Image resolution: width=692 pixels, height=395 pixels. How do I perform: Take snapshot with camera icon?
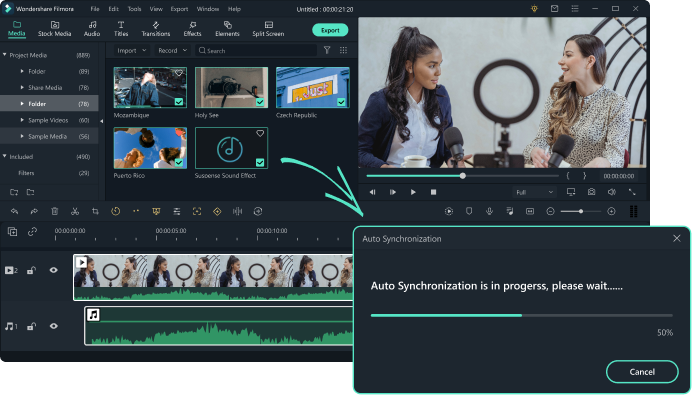pyautogui.click(x=591, y=192)
